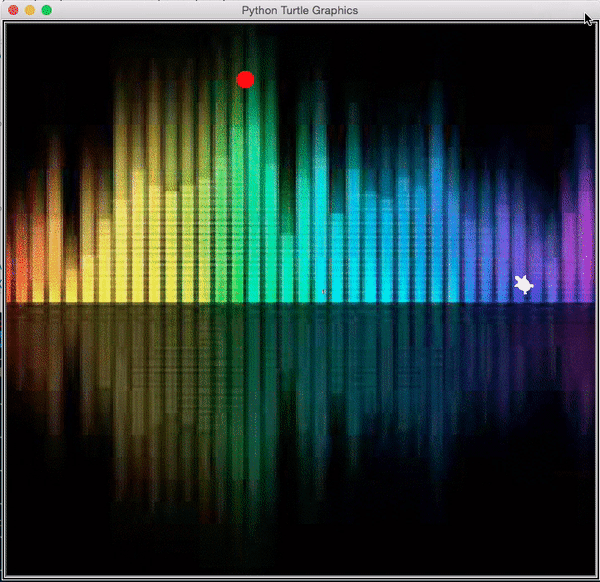The width and height of the screenshot is (600, 582).
Task: Click the red dot on the canvas
Action: tap(245, 79)
